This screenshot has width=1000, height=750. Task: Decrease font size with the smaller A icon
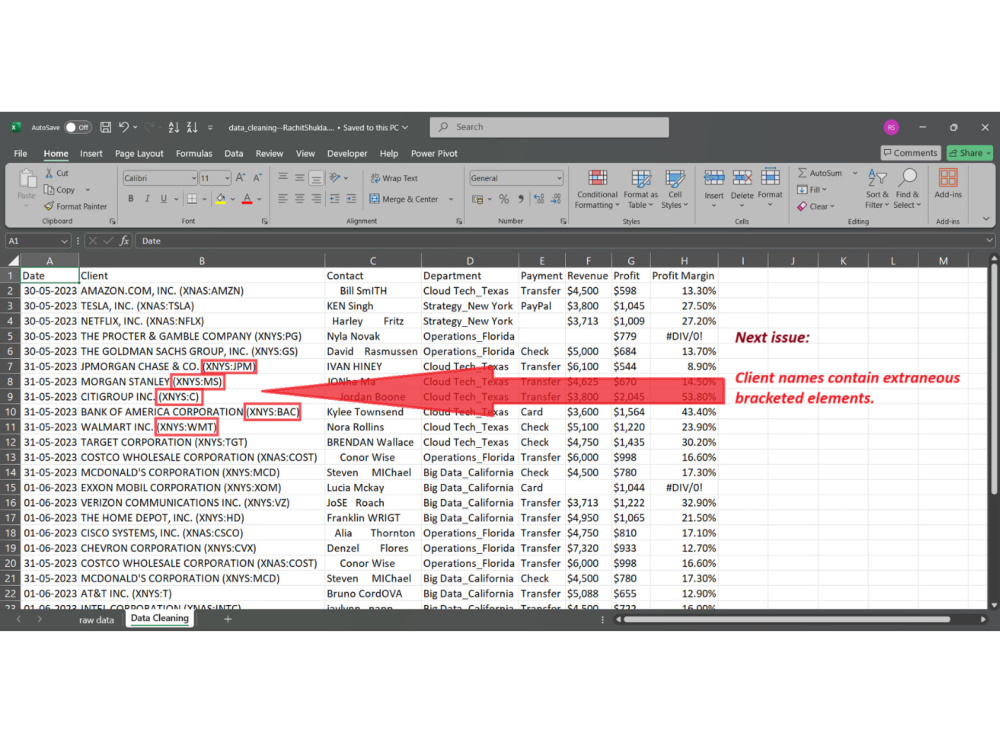click(x=257, y=178)
